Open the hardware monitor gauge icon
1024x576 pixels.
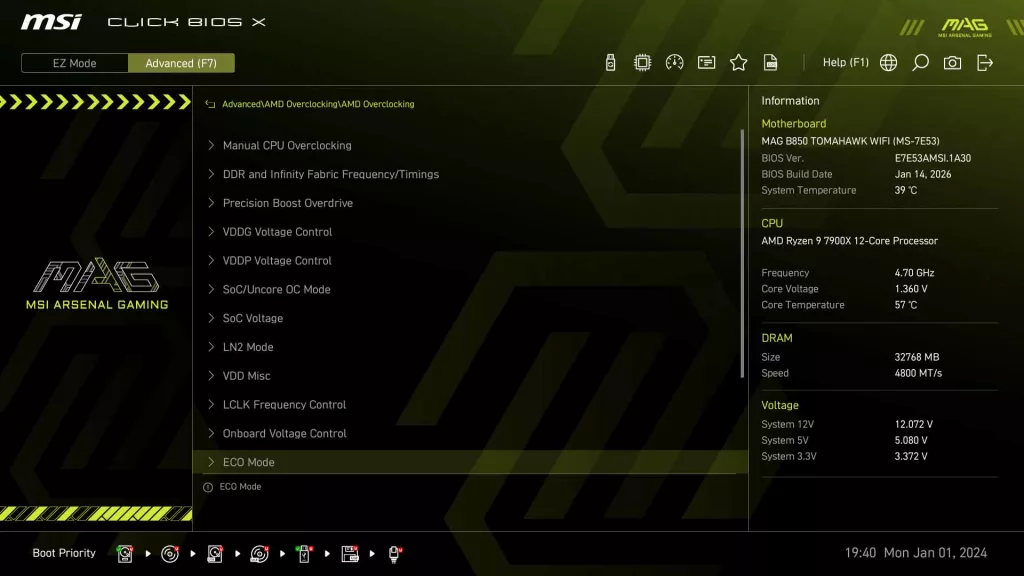[674, 62]
